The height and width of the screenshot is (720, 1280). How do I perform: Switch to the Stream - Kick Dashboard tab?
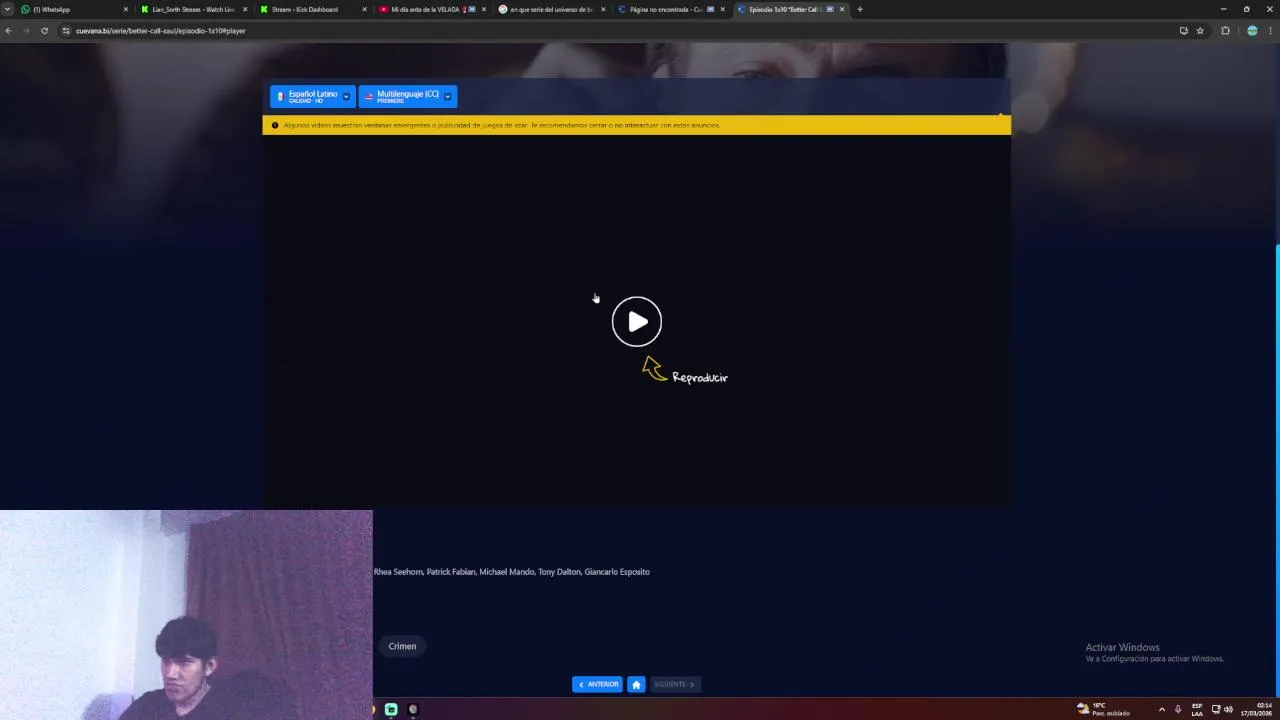pos(311,9)
